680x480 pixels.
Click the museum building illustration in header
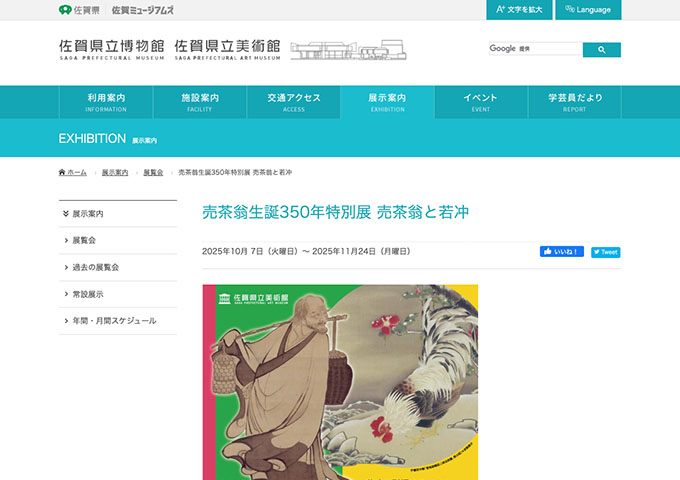[x=348, y=50]
